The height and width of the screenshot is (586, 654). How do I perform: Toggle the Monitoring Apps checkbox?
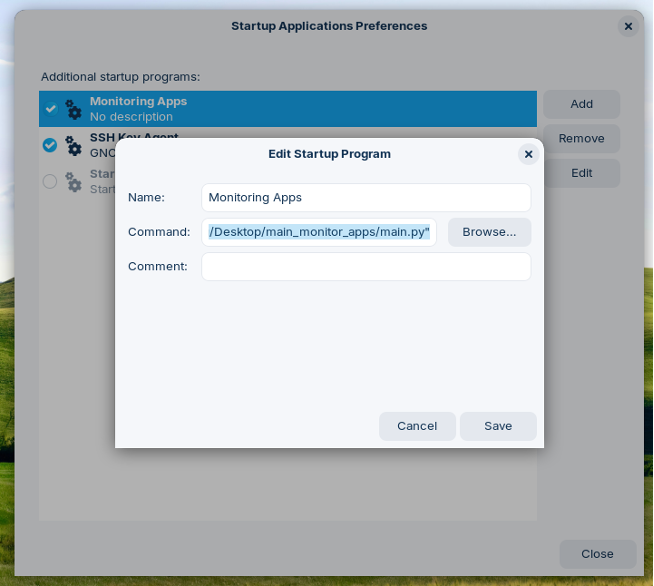click(x=50, y=109)
